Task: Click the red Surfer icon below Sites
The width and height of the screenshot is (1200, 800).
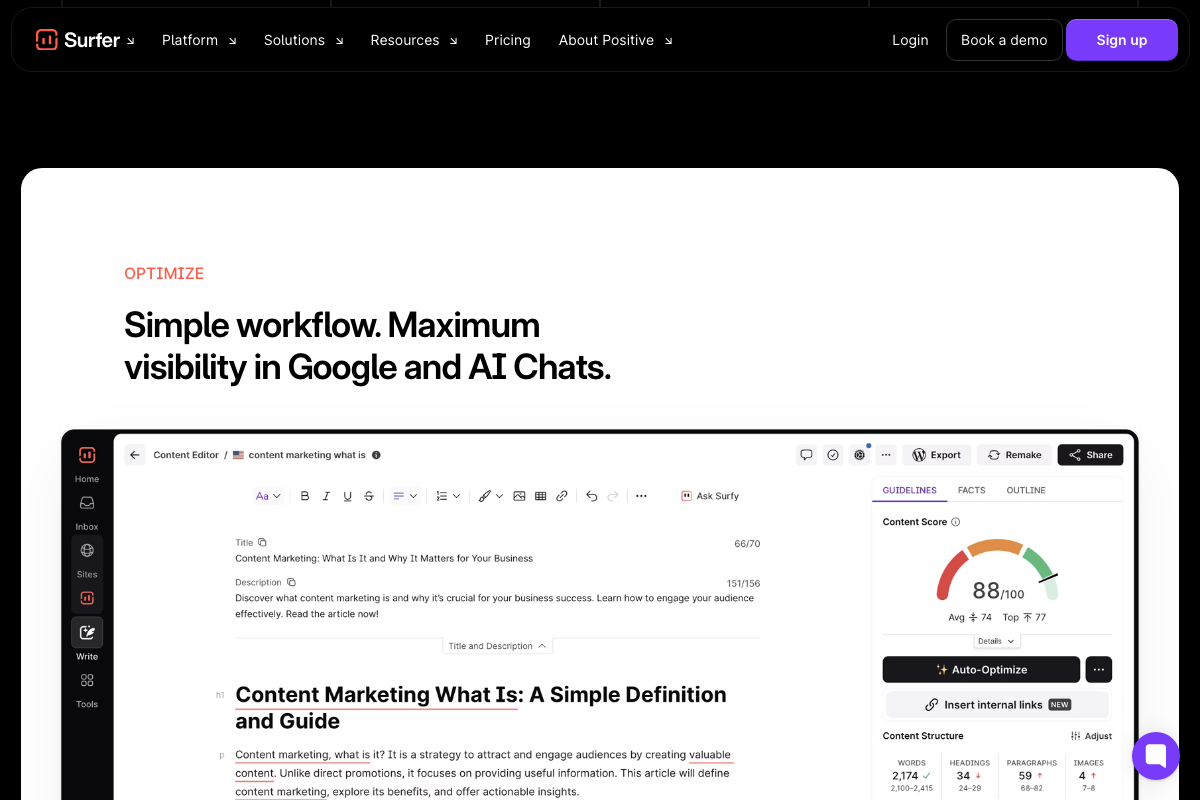Action: tap(87, 598)
